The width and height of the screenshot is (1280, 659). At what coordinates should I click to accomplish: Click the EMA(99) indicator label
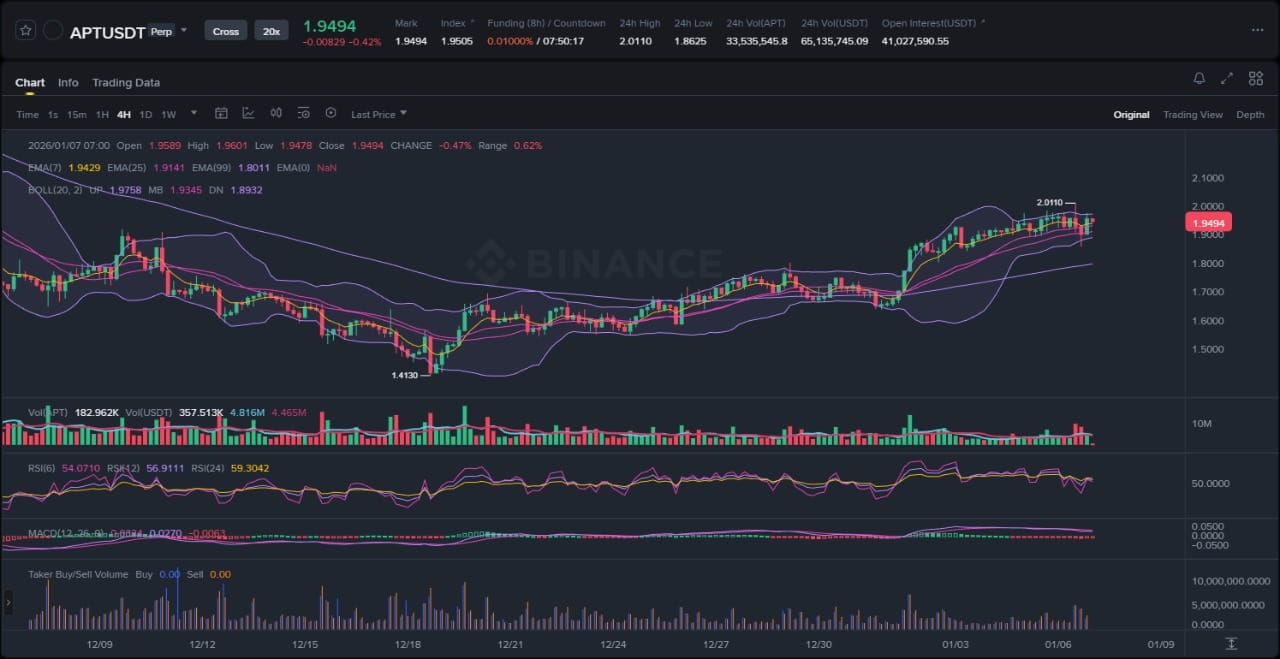(212, 168)
